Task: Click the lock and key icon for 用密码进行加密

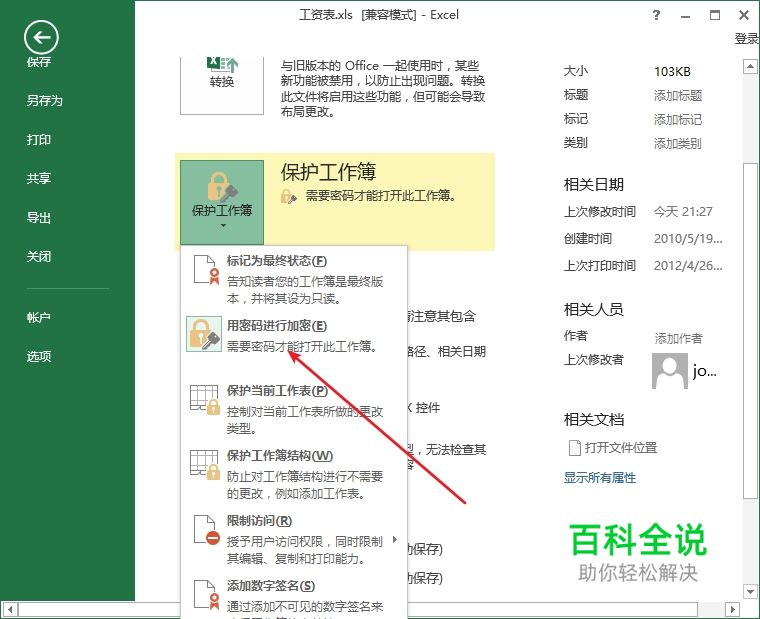Action: 204,333
